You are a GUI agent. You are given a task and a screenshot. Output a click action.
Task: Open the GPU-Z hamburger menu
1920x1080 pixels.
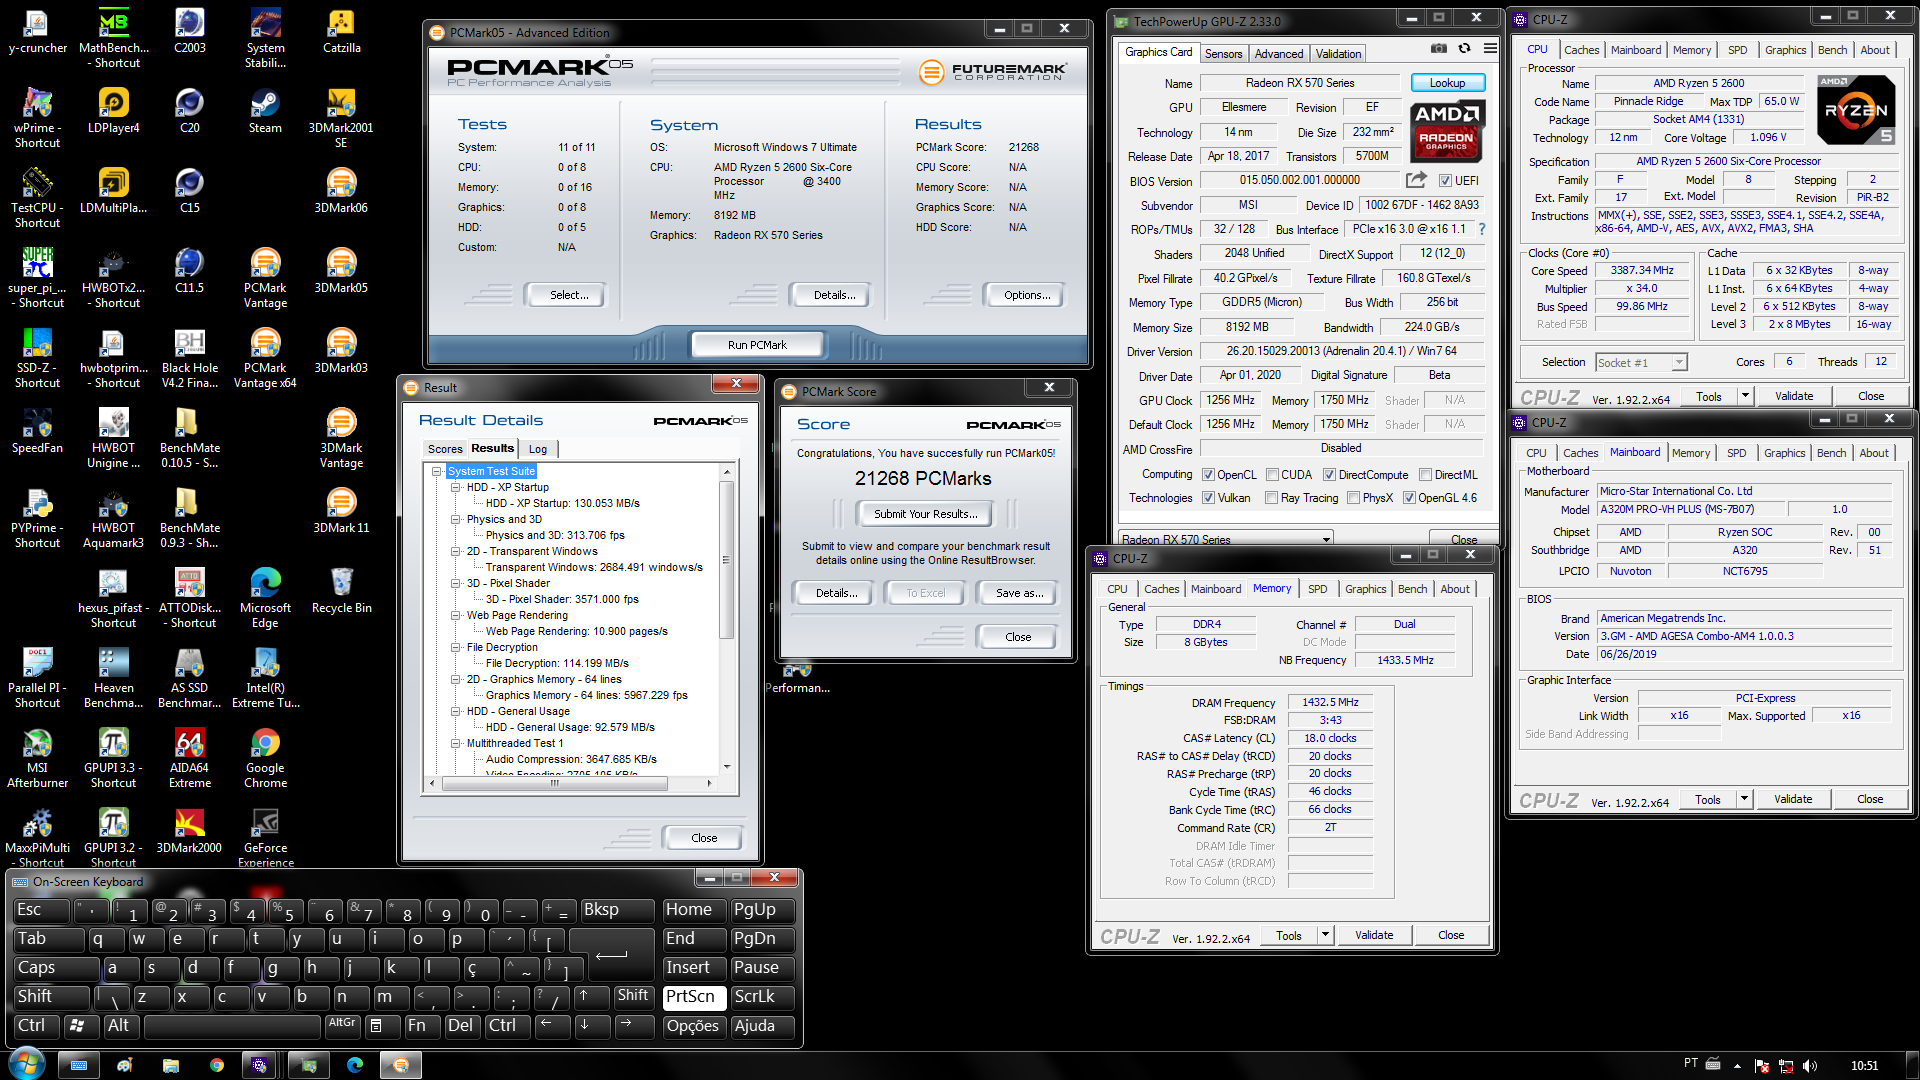pos(1490,48)
